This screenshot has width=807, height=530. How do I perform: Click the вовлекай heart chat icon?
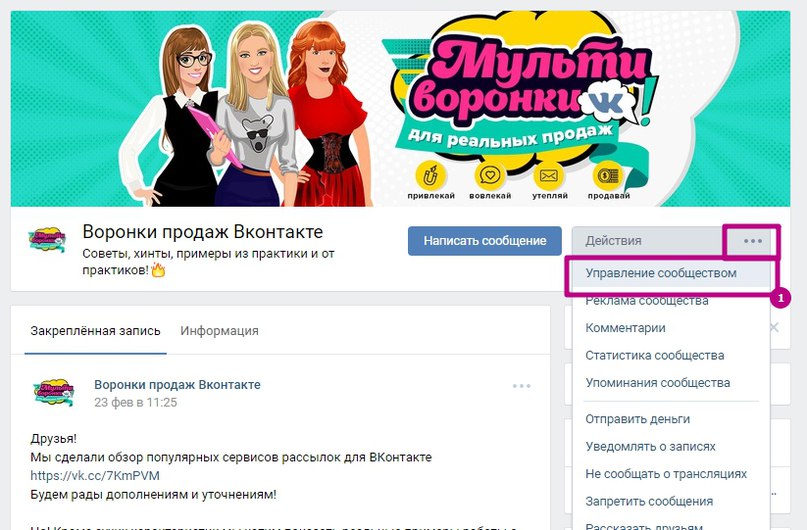pyautogui.click(x=490, y=176)
